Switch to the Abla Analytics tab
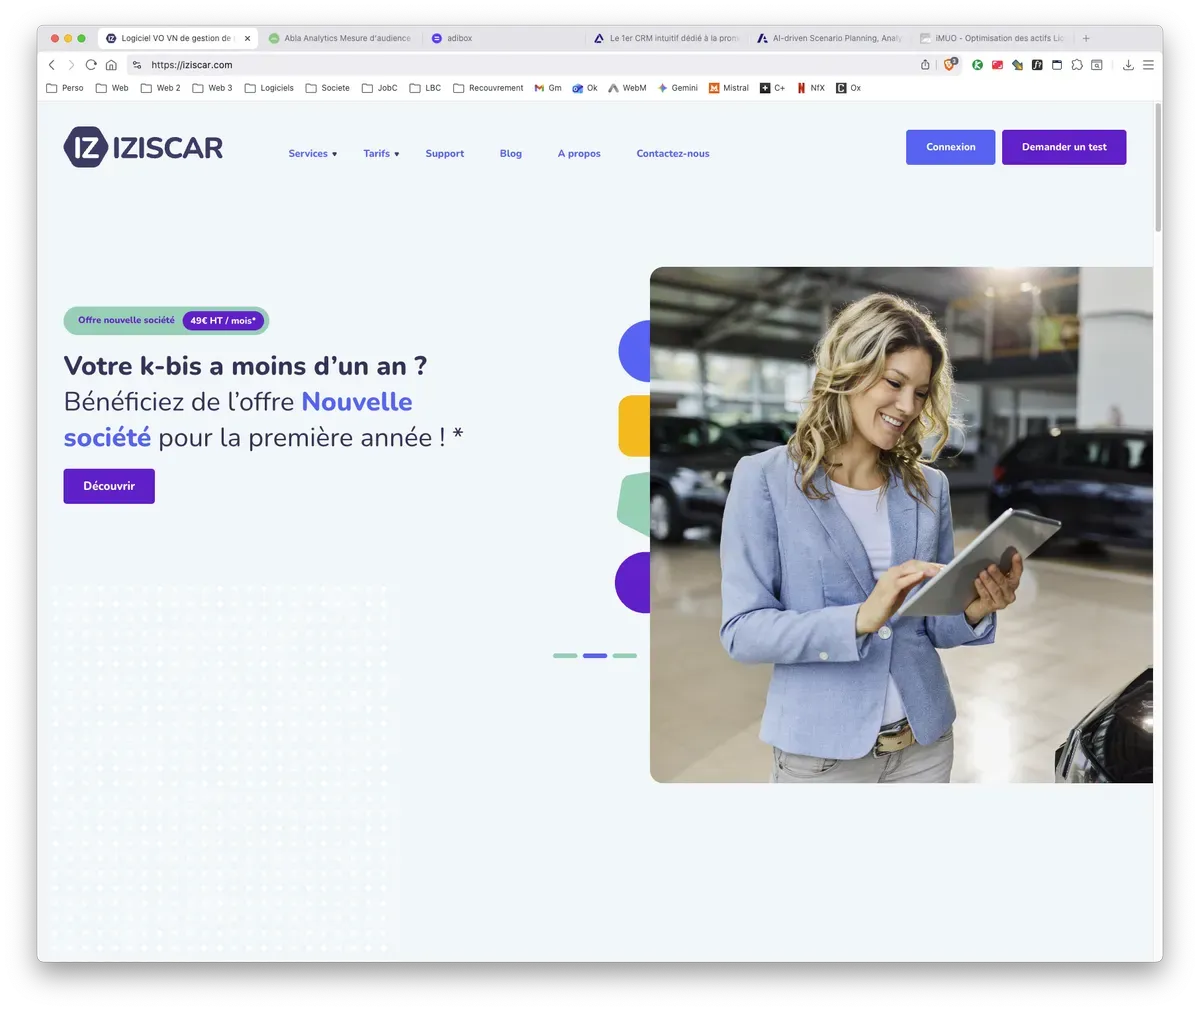Screen dimensions: 1200x1011 340,38
